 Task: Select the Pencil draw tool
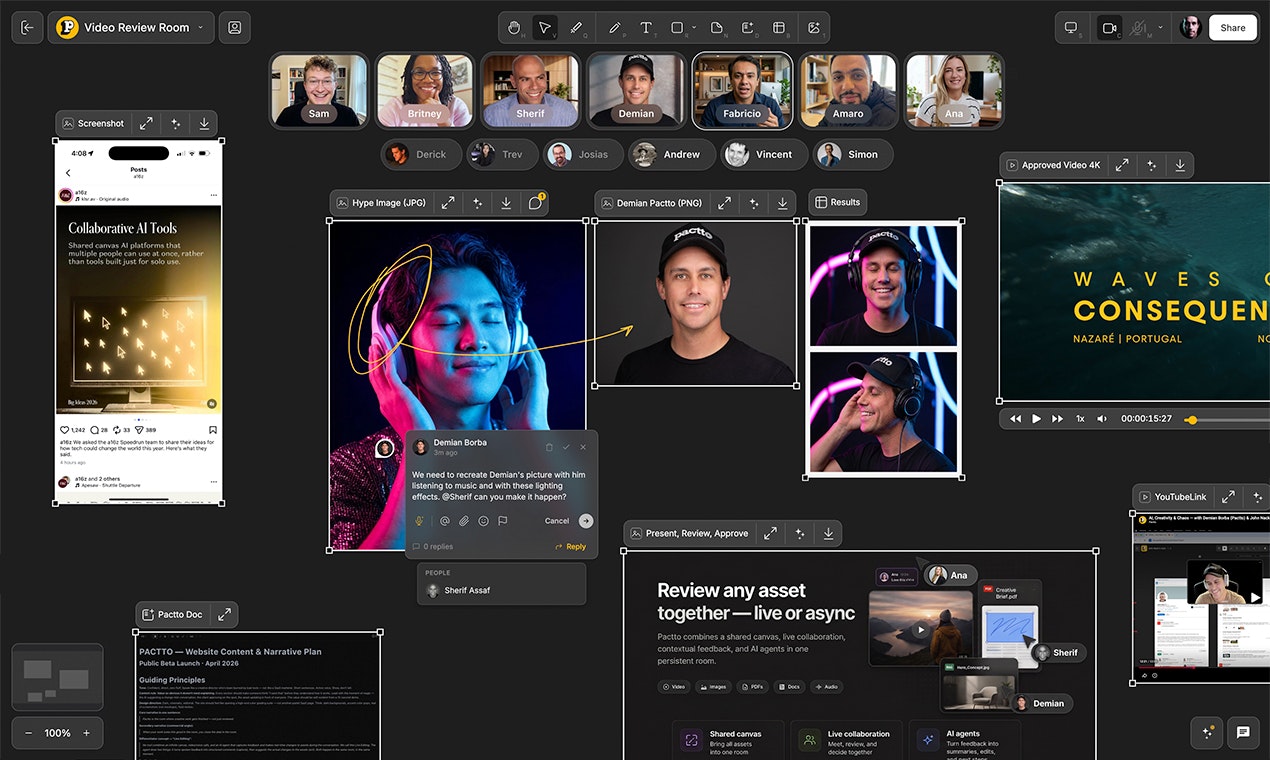coord(614,27)
